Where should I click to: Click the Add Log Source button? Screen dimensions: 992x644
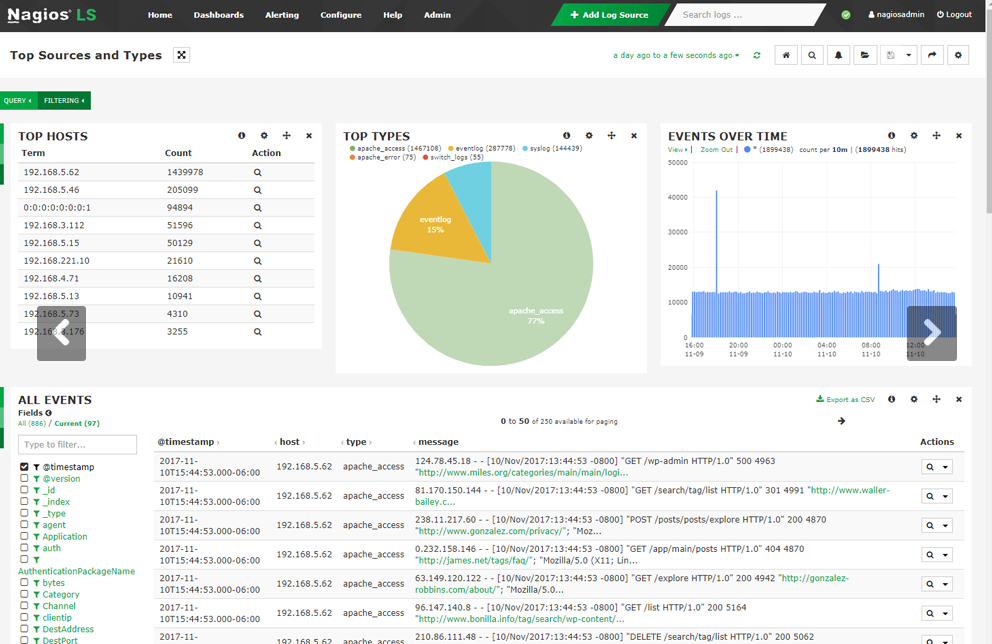[609, 14]
